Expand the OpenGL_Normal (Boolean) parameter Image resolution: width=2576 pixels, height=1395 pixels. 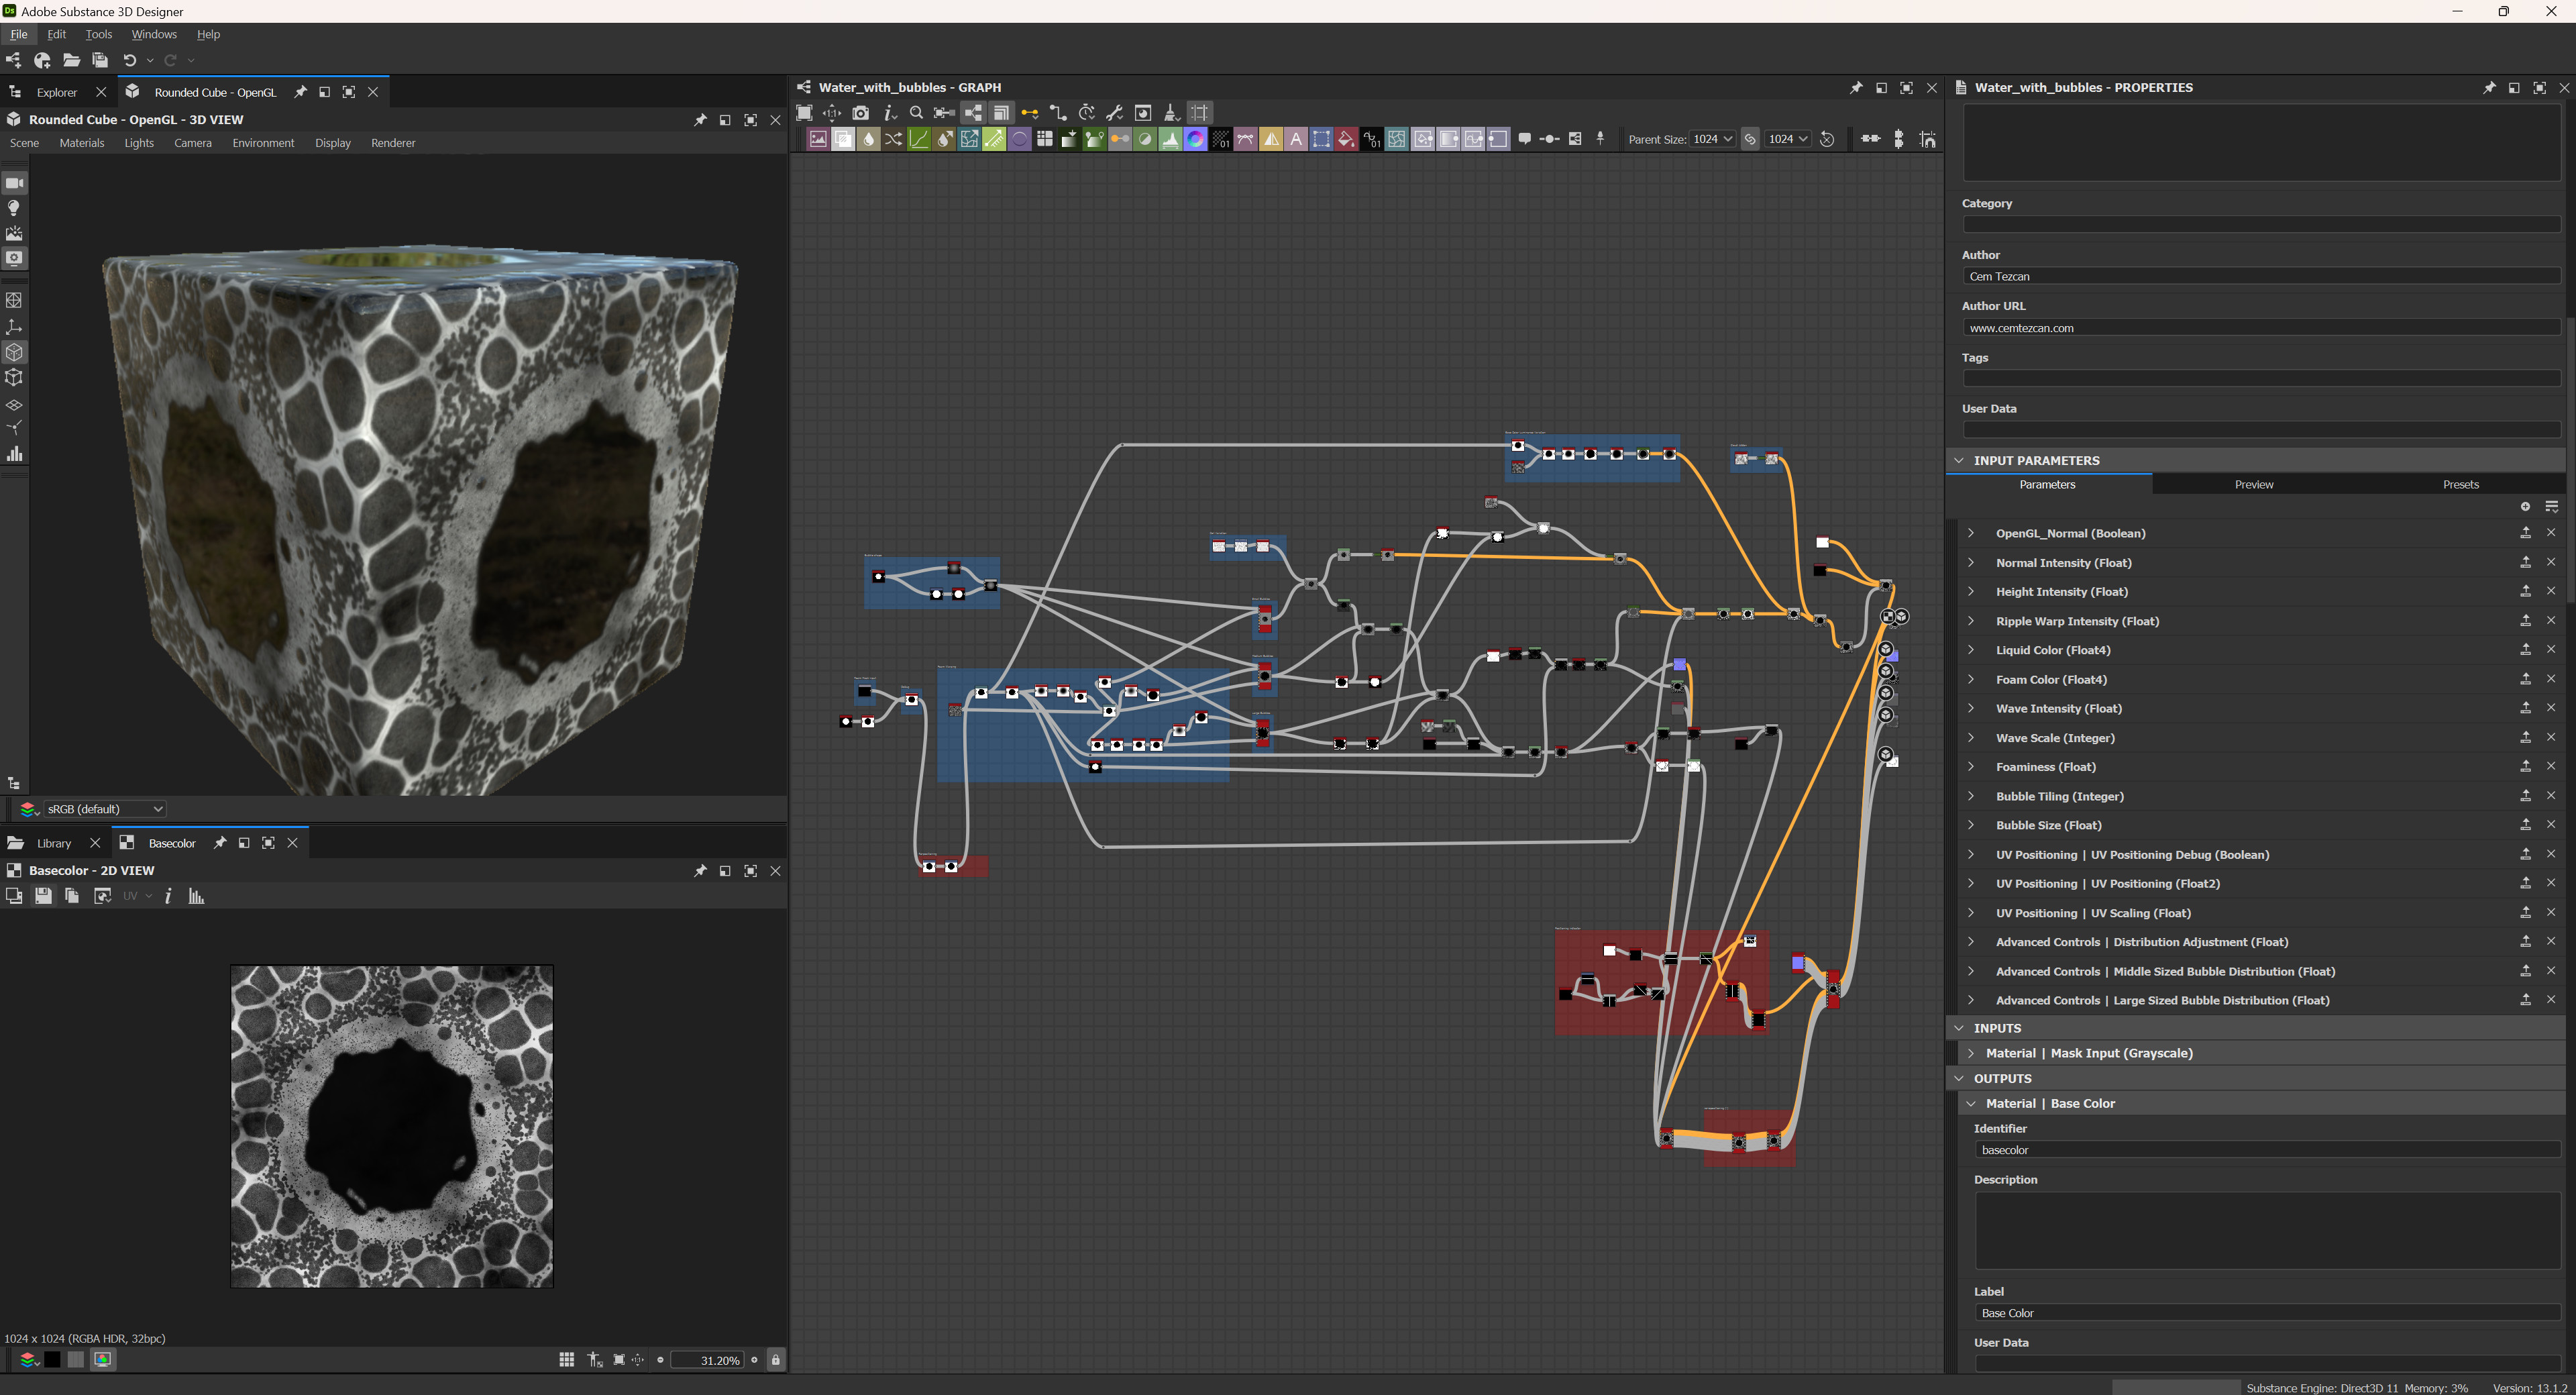(x=1971, y=533)
